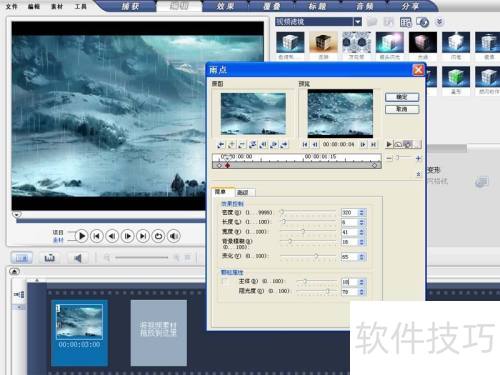The image size is (500, 375).
Task: Go to next frame in main player
Action: click(x=127, y=236)
